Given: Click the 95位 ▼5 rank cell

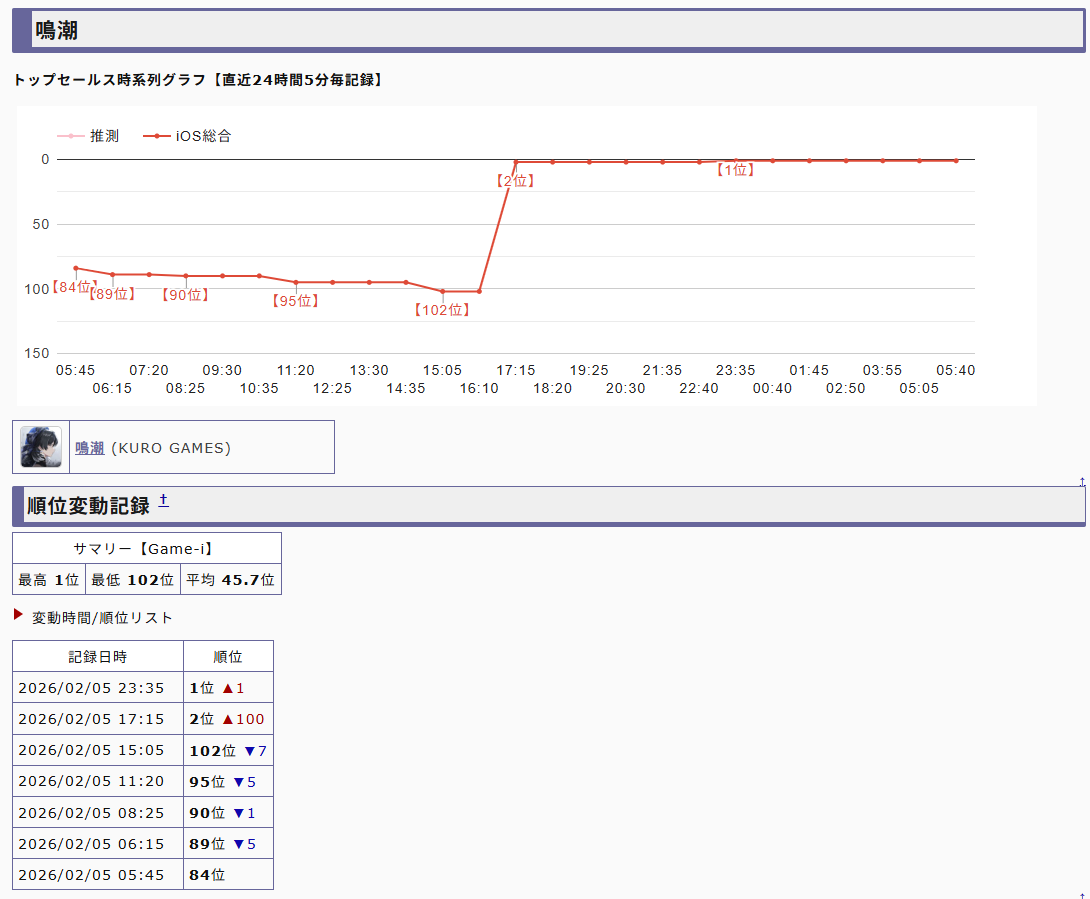Looking at the screenshot, I should coord(229,781).
